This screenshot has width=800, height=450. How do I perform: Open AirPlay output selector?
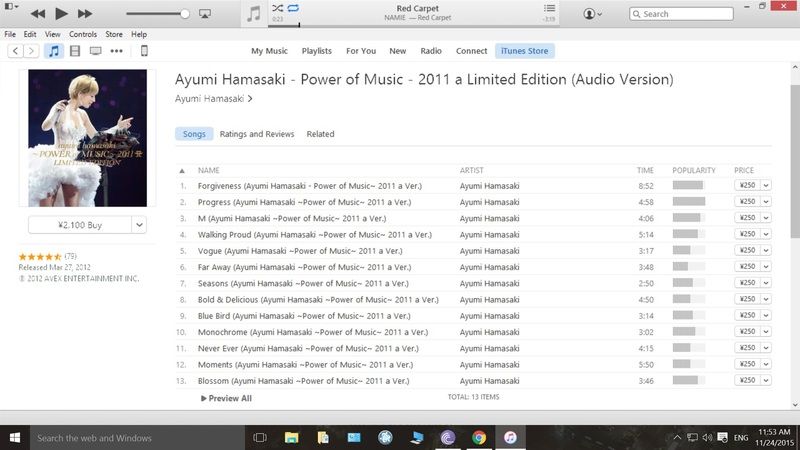(x=205, y=14)
